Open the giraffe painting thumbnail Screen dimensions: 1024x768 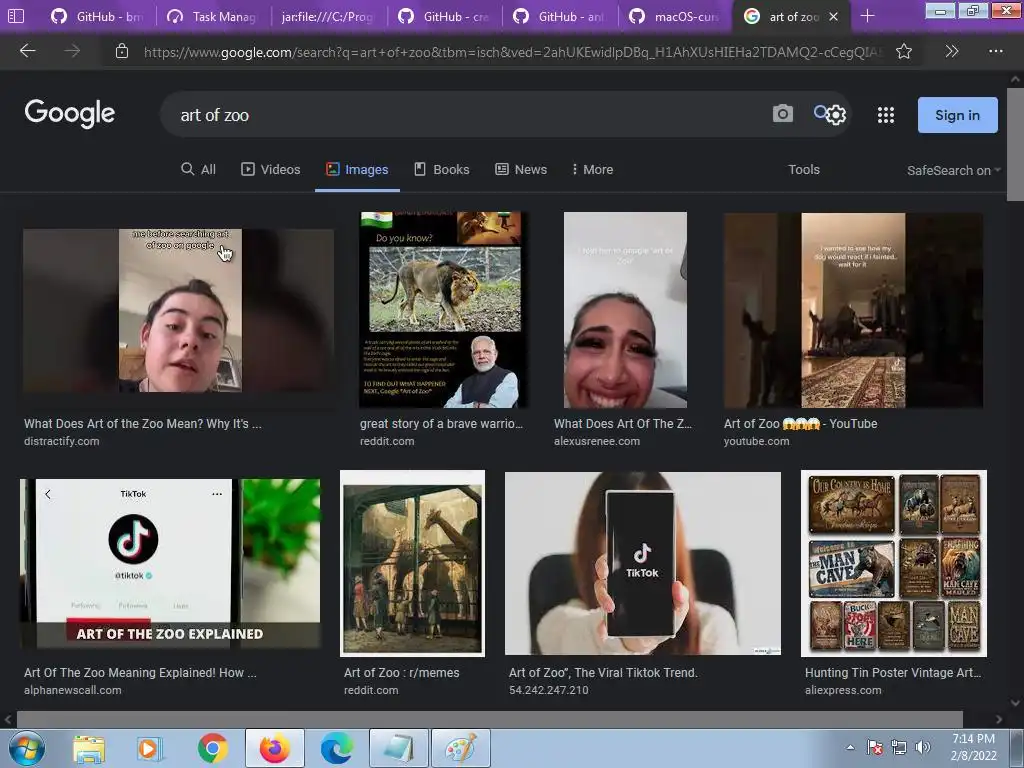coord(413,563)
